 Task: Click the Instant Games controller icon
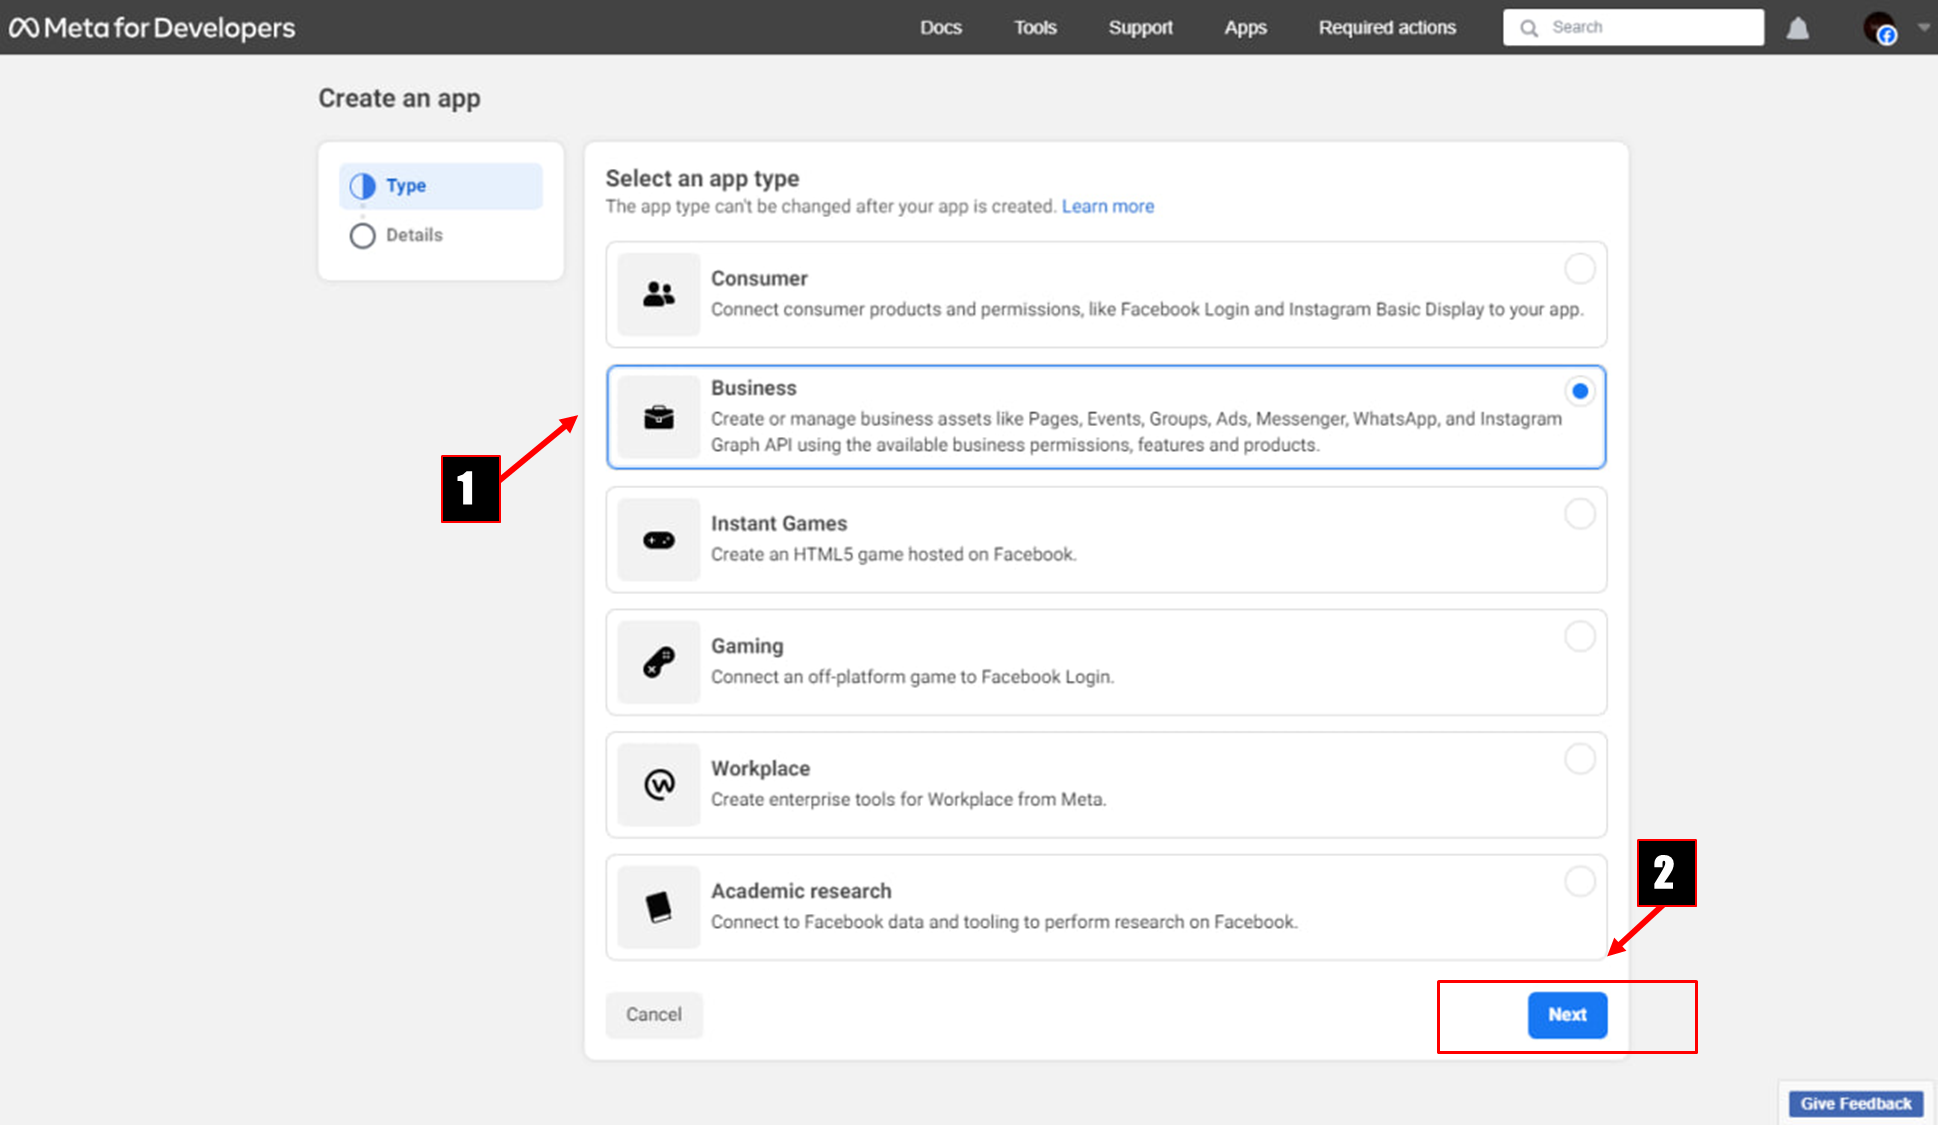pos(658,540)
